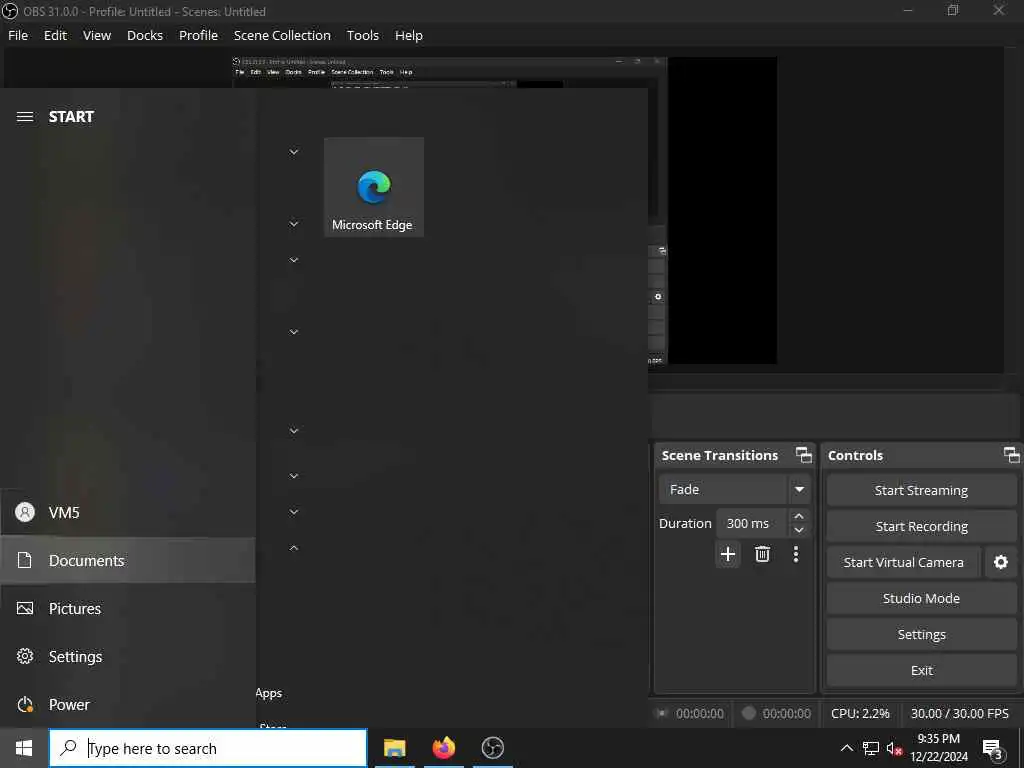Open the View menu
Image resolution: width=1024 pixels, height=768 pixels.
click(x=97, y=35)
